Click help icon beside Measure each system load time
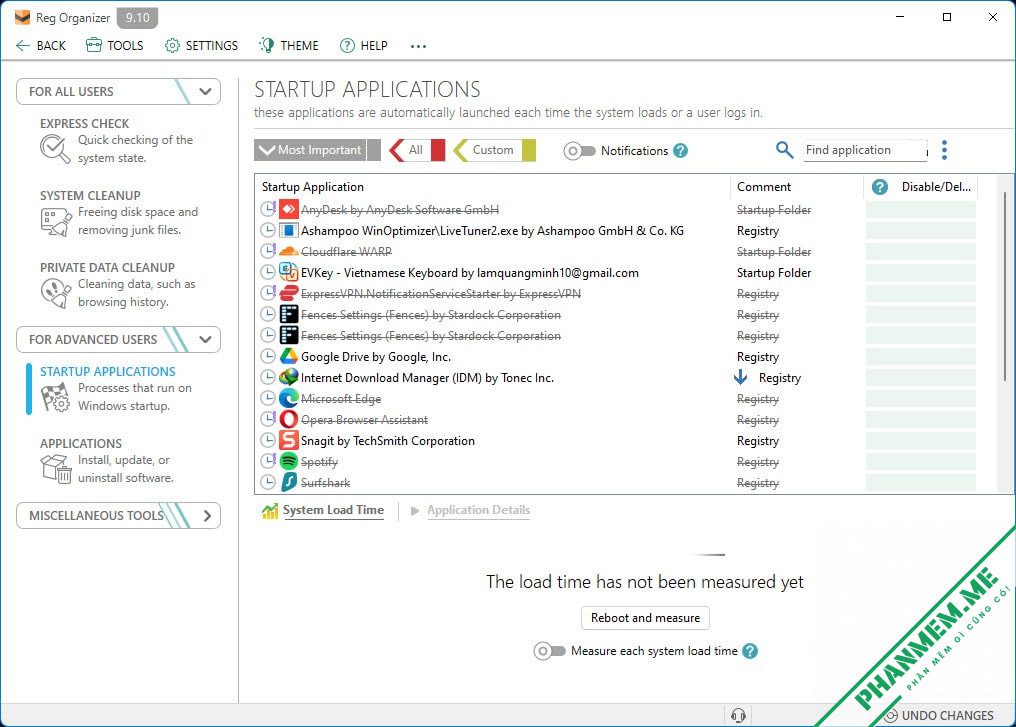 [750, 651]
